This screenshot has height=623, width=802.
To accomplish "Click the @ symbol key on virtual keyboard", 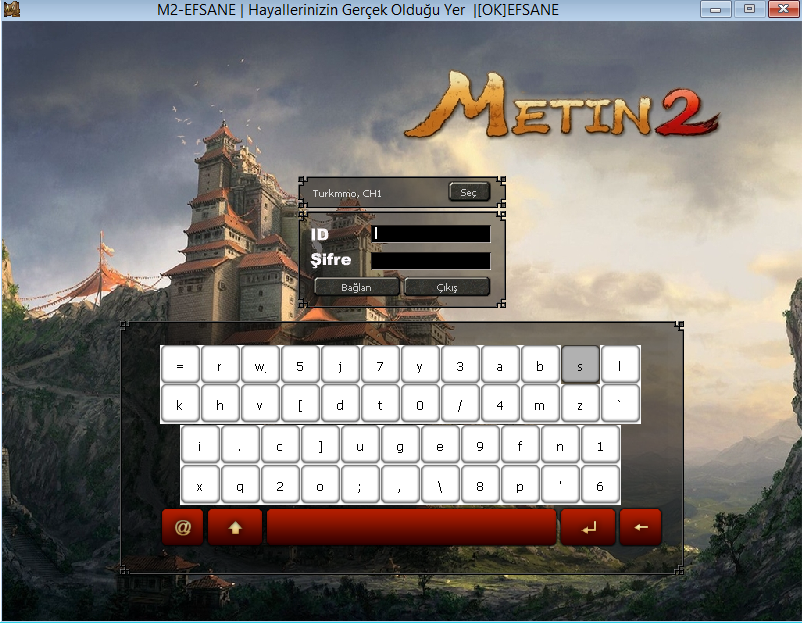I will [183, 527].
